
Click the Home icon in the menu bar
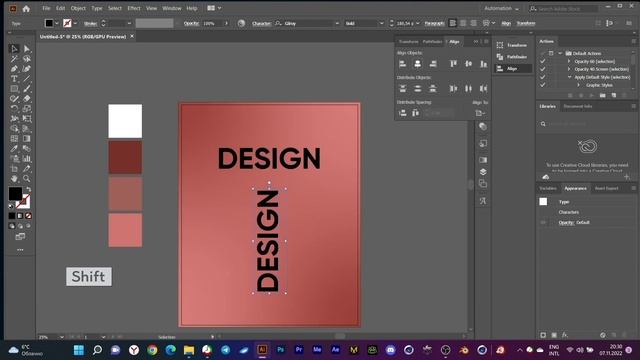pos(26,8)
